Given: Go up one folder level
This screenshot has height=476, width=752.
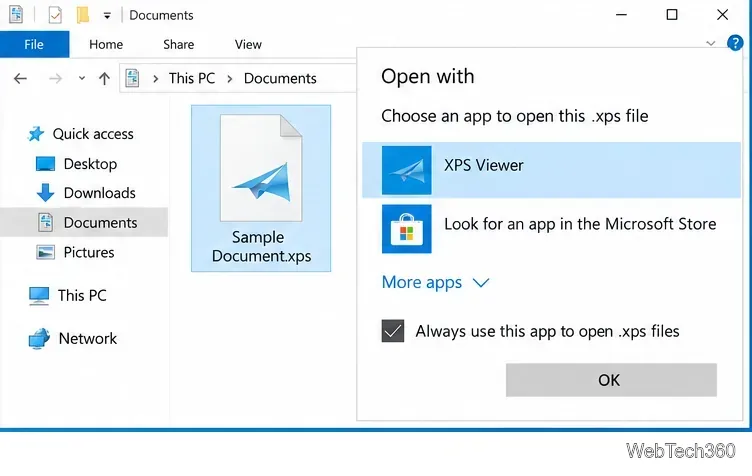Looking at the screenshot, I should [104, 78].
